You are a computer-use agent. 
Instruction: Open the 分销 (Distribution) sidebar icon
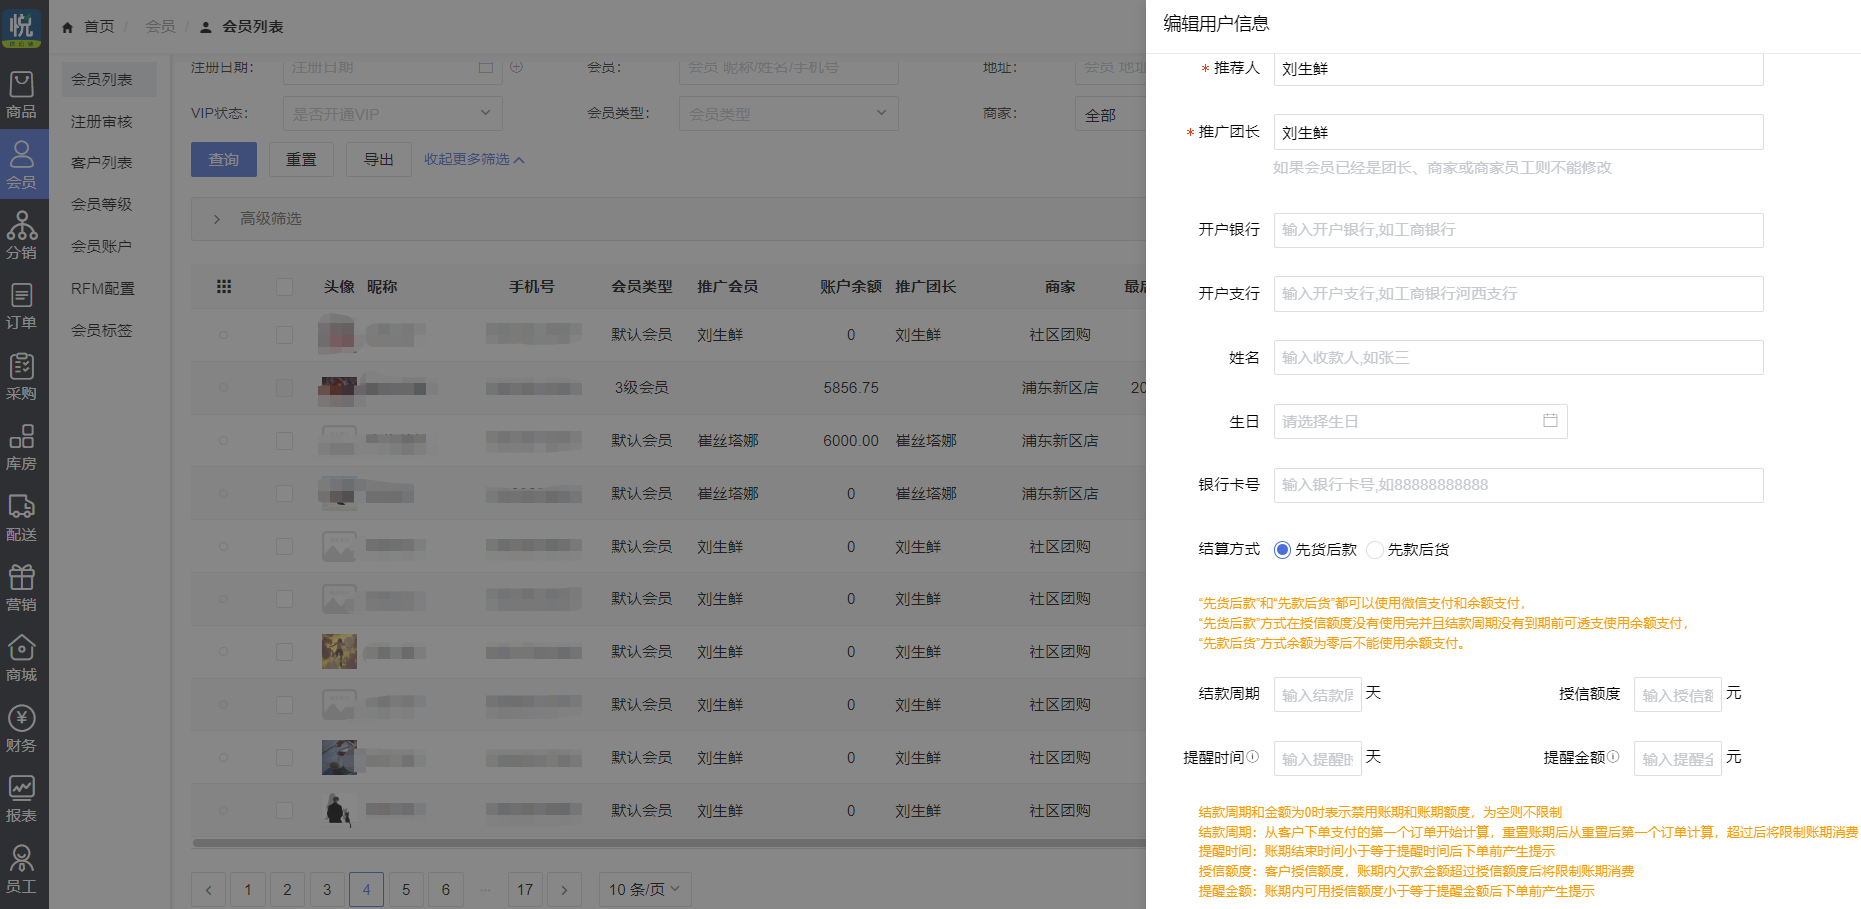coord(21,236)
